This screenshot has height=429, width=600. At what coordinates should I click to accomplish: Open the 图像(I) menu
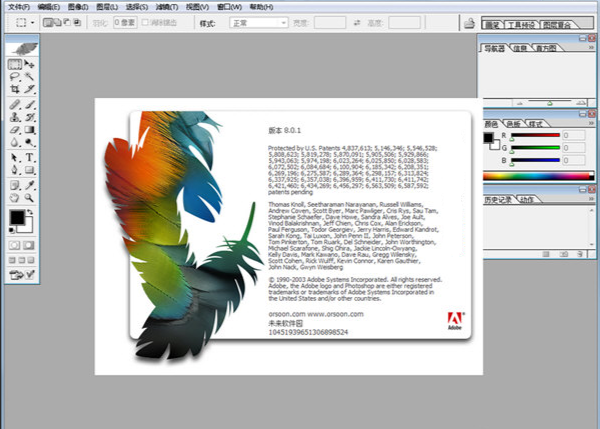(x=78, y=7)
